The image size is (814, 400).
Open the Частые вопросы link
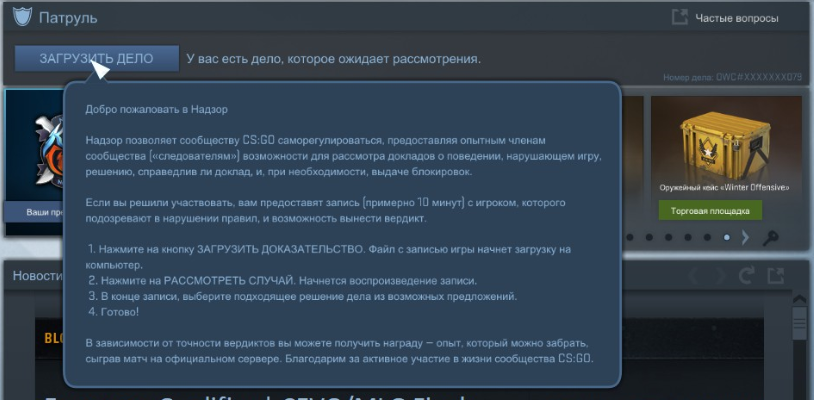[x=738, y=17]
